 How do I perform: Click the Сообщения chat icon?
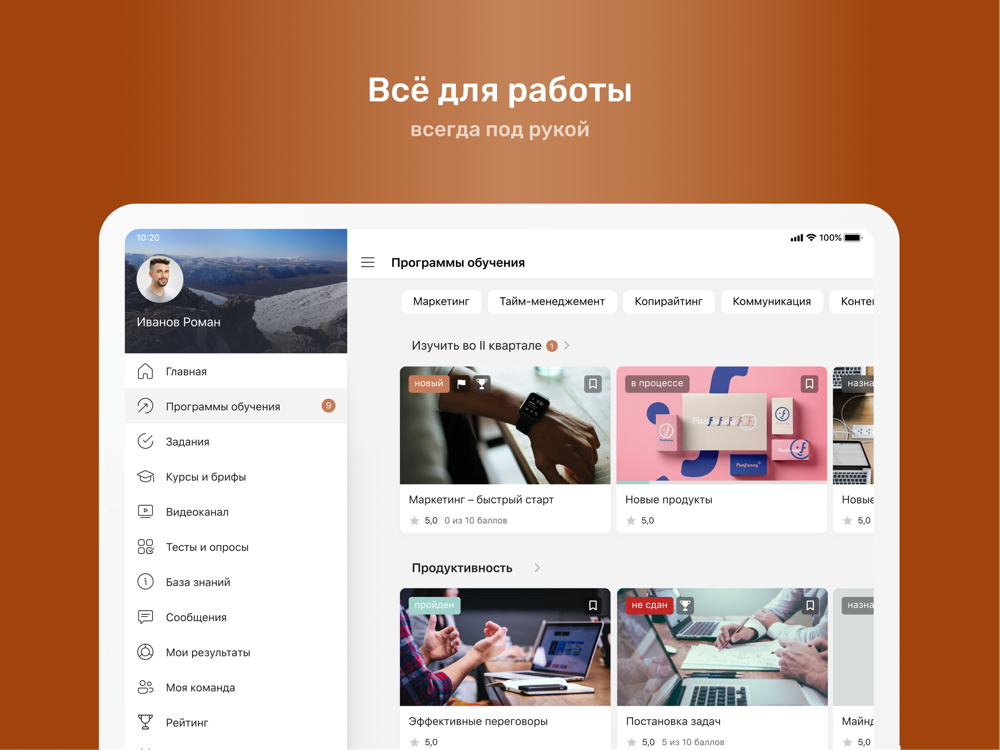coord(145,617)
